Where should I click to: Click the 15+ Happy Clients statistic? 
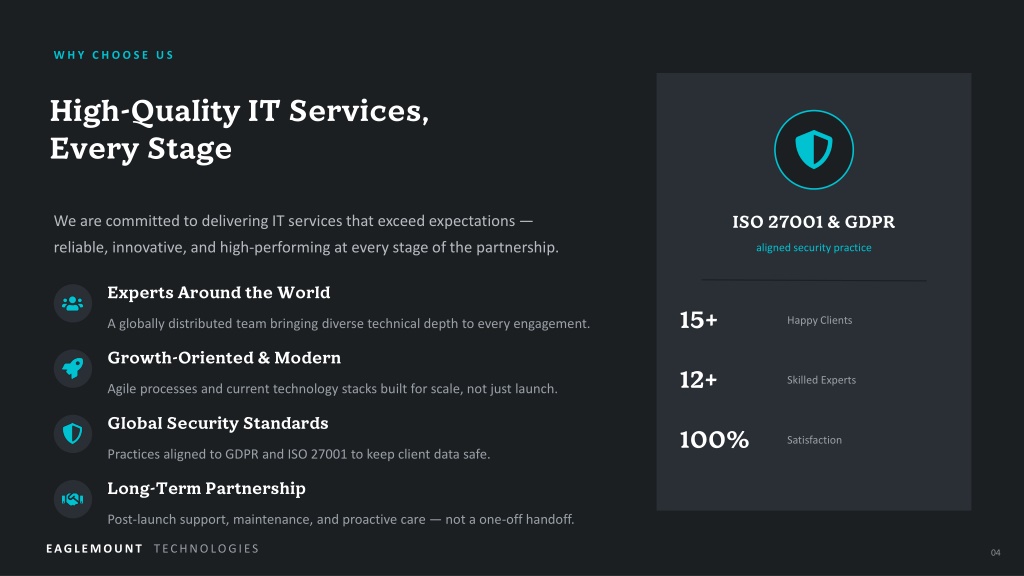[x=766, y=320]
